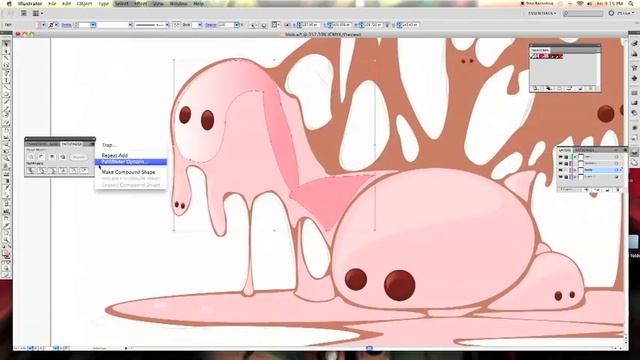Open the Essentials workspace switcher
This screenshot has width=640, height=360.
pos(542,13)
